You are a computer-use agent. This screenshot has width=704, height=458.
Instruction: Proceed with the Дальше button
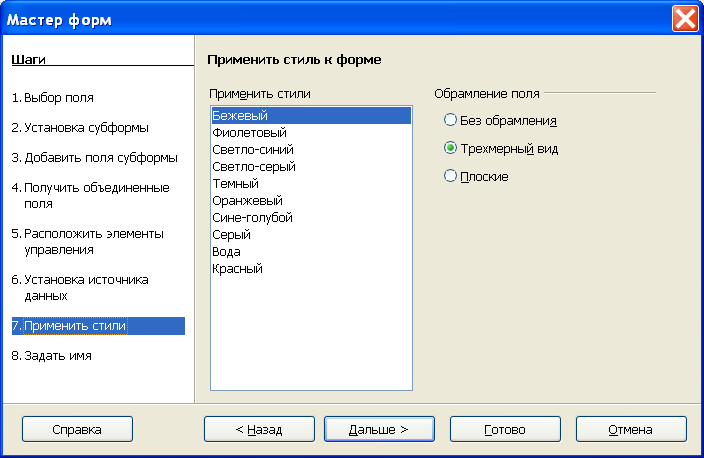[379, 429]
